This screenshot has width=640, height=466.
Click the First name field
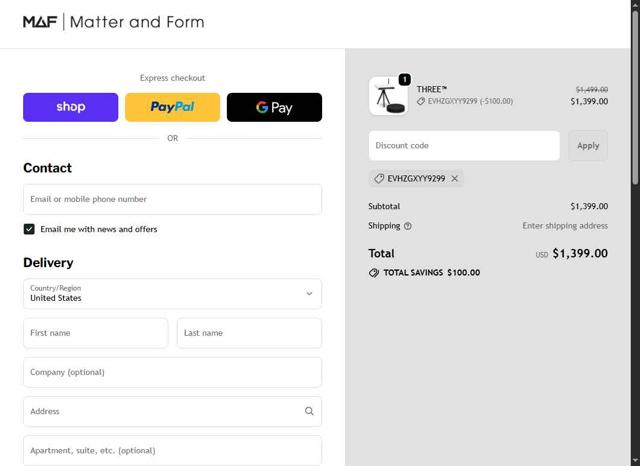[x=95, y=333]
